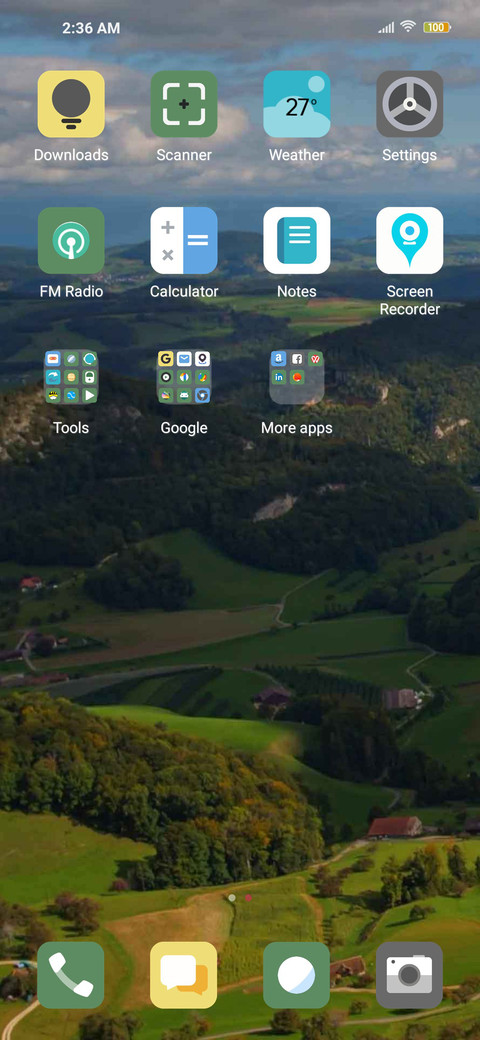
Task: Tap the Screen Recorder label text
Action: click(x=410, y=300)
